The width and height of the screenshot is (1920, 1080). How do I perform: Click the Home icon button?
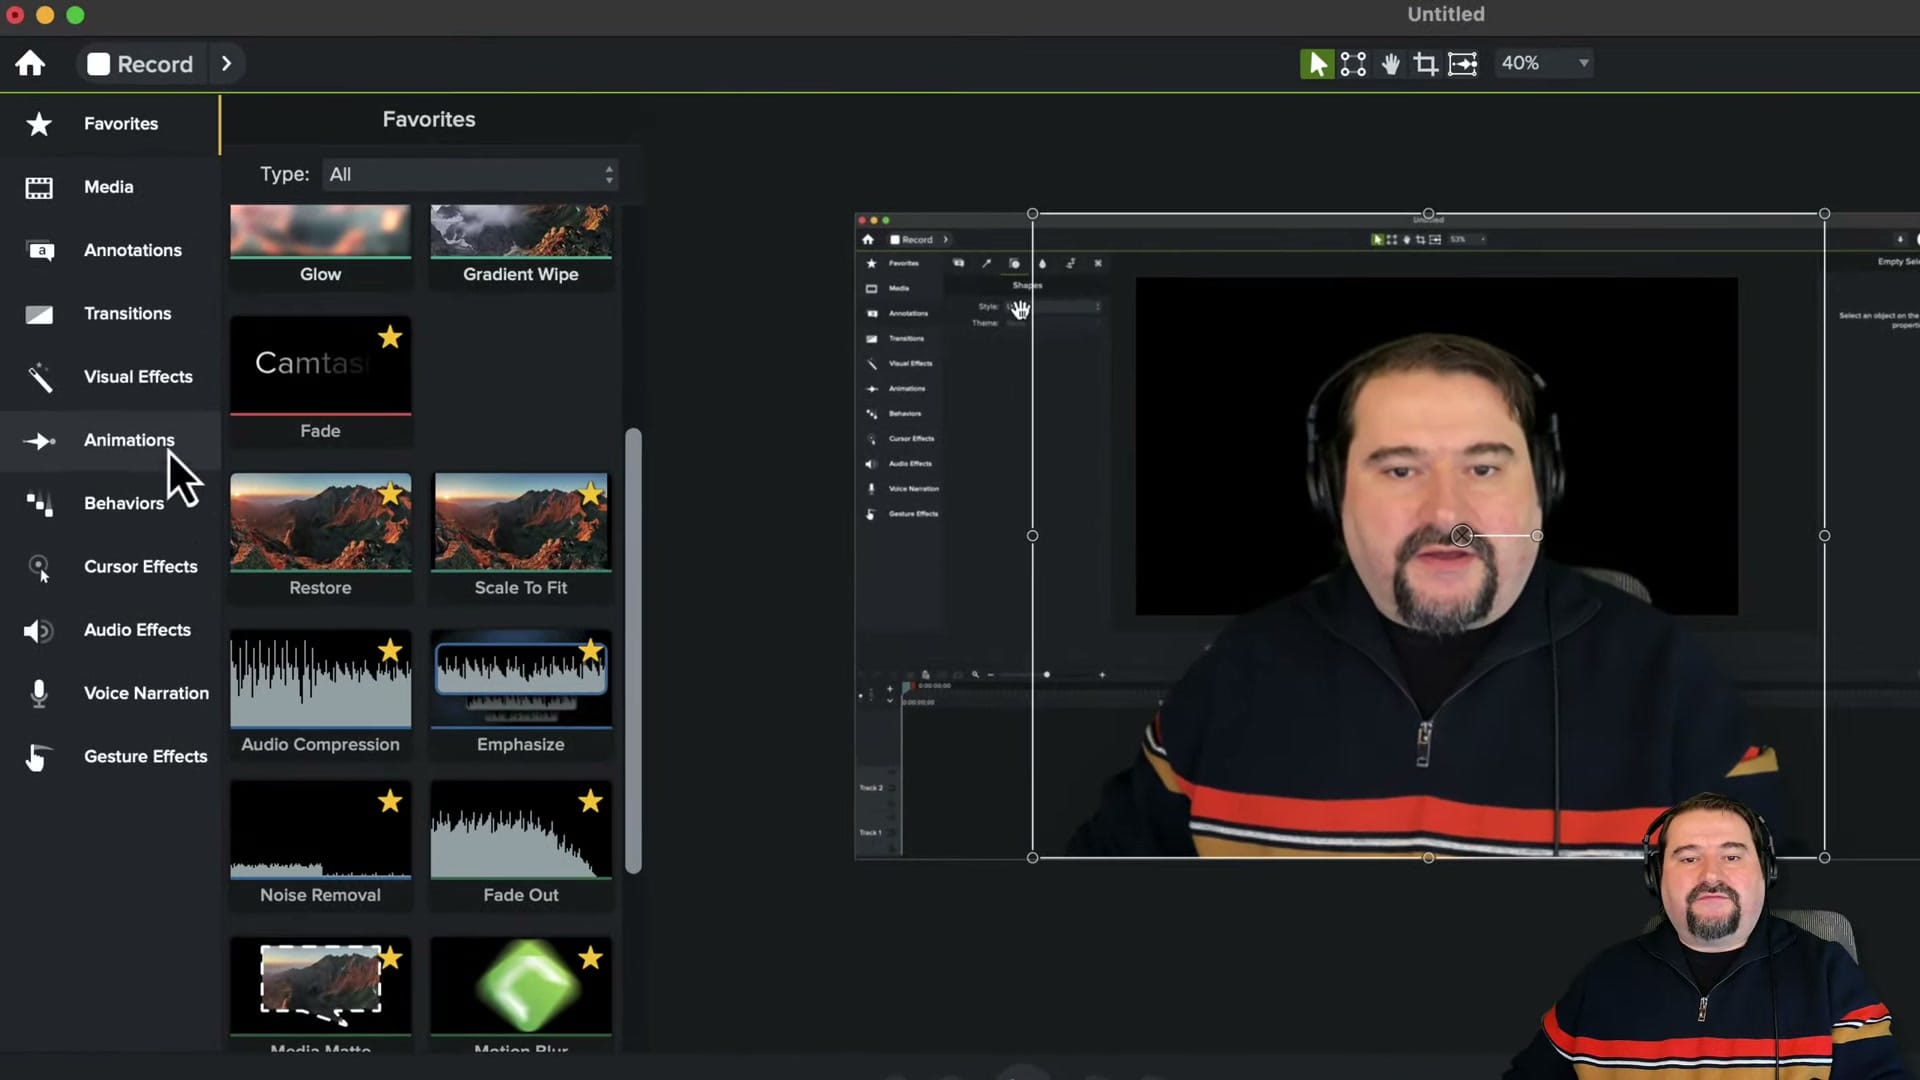[30, 63]
